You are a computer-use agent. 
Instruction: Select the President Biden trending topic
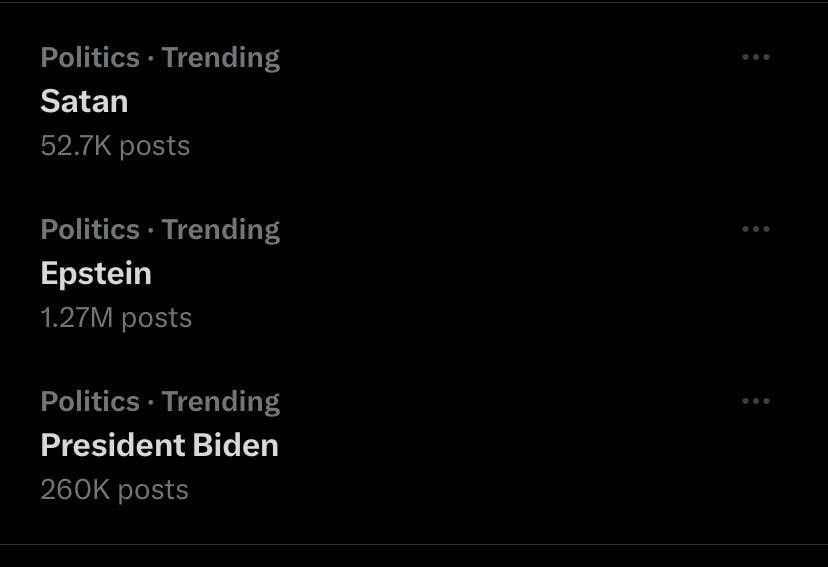coord(159,445)
